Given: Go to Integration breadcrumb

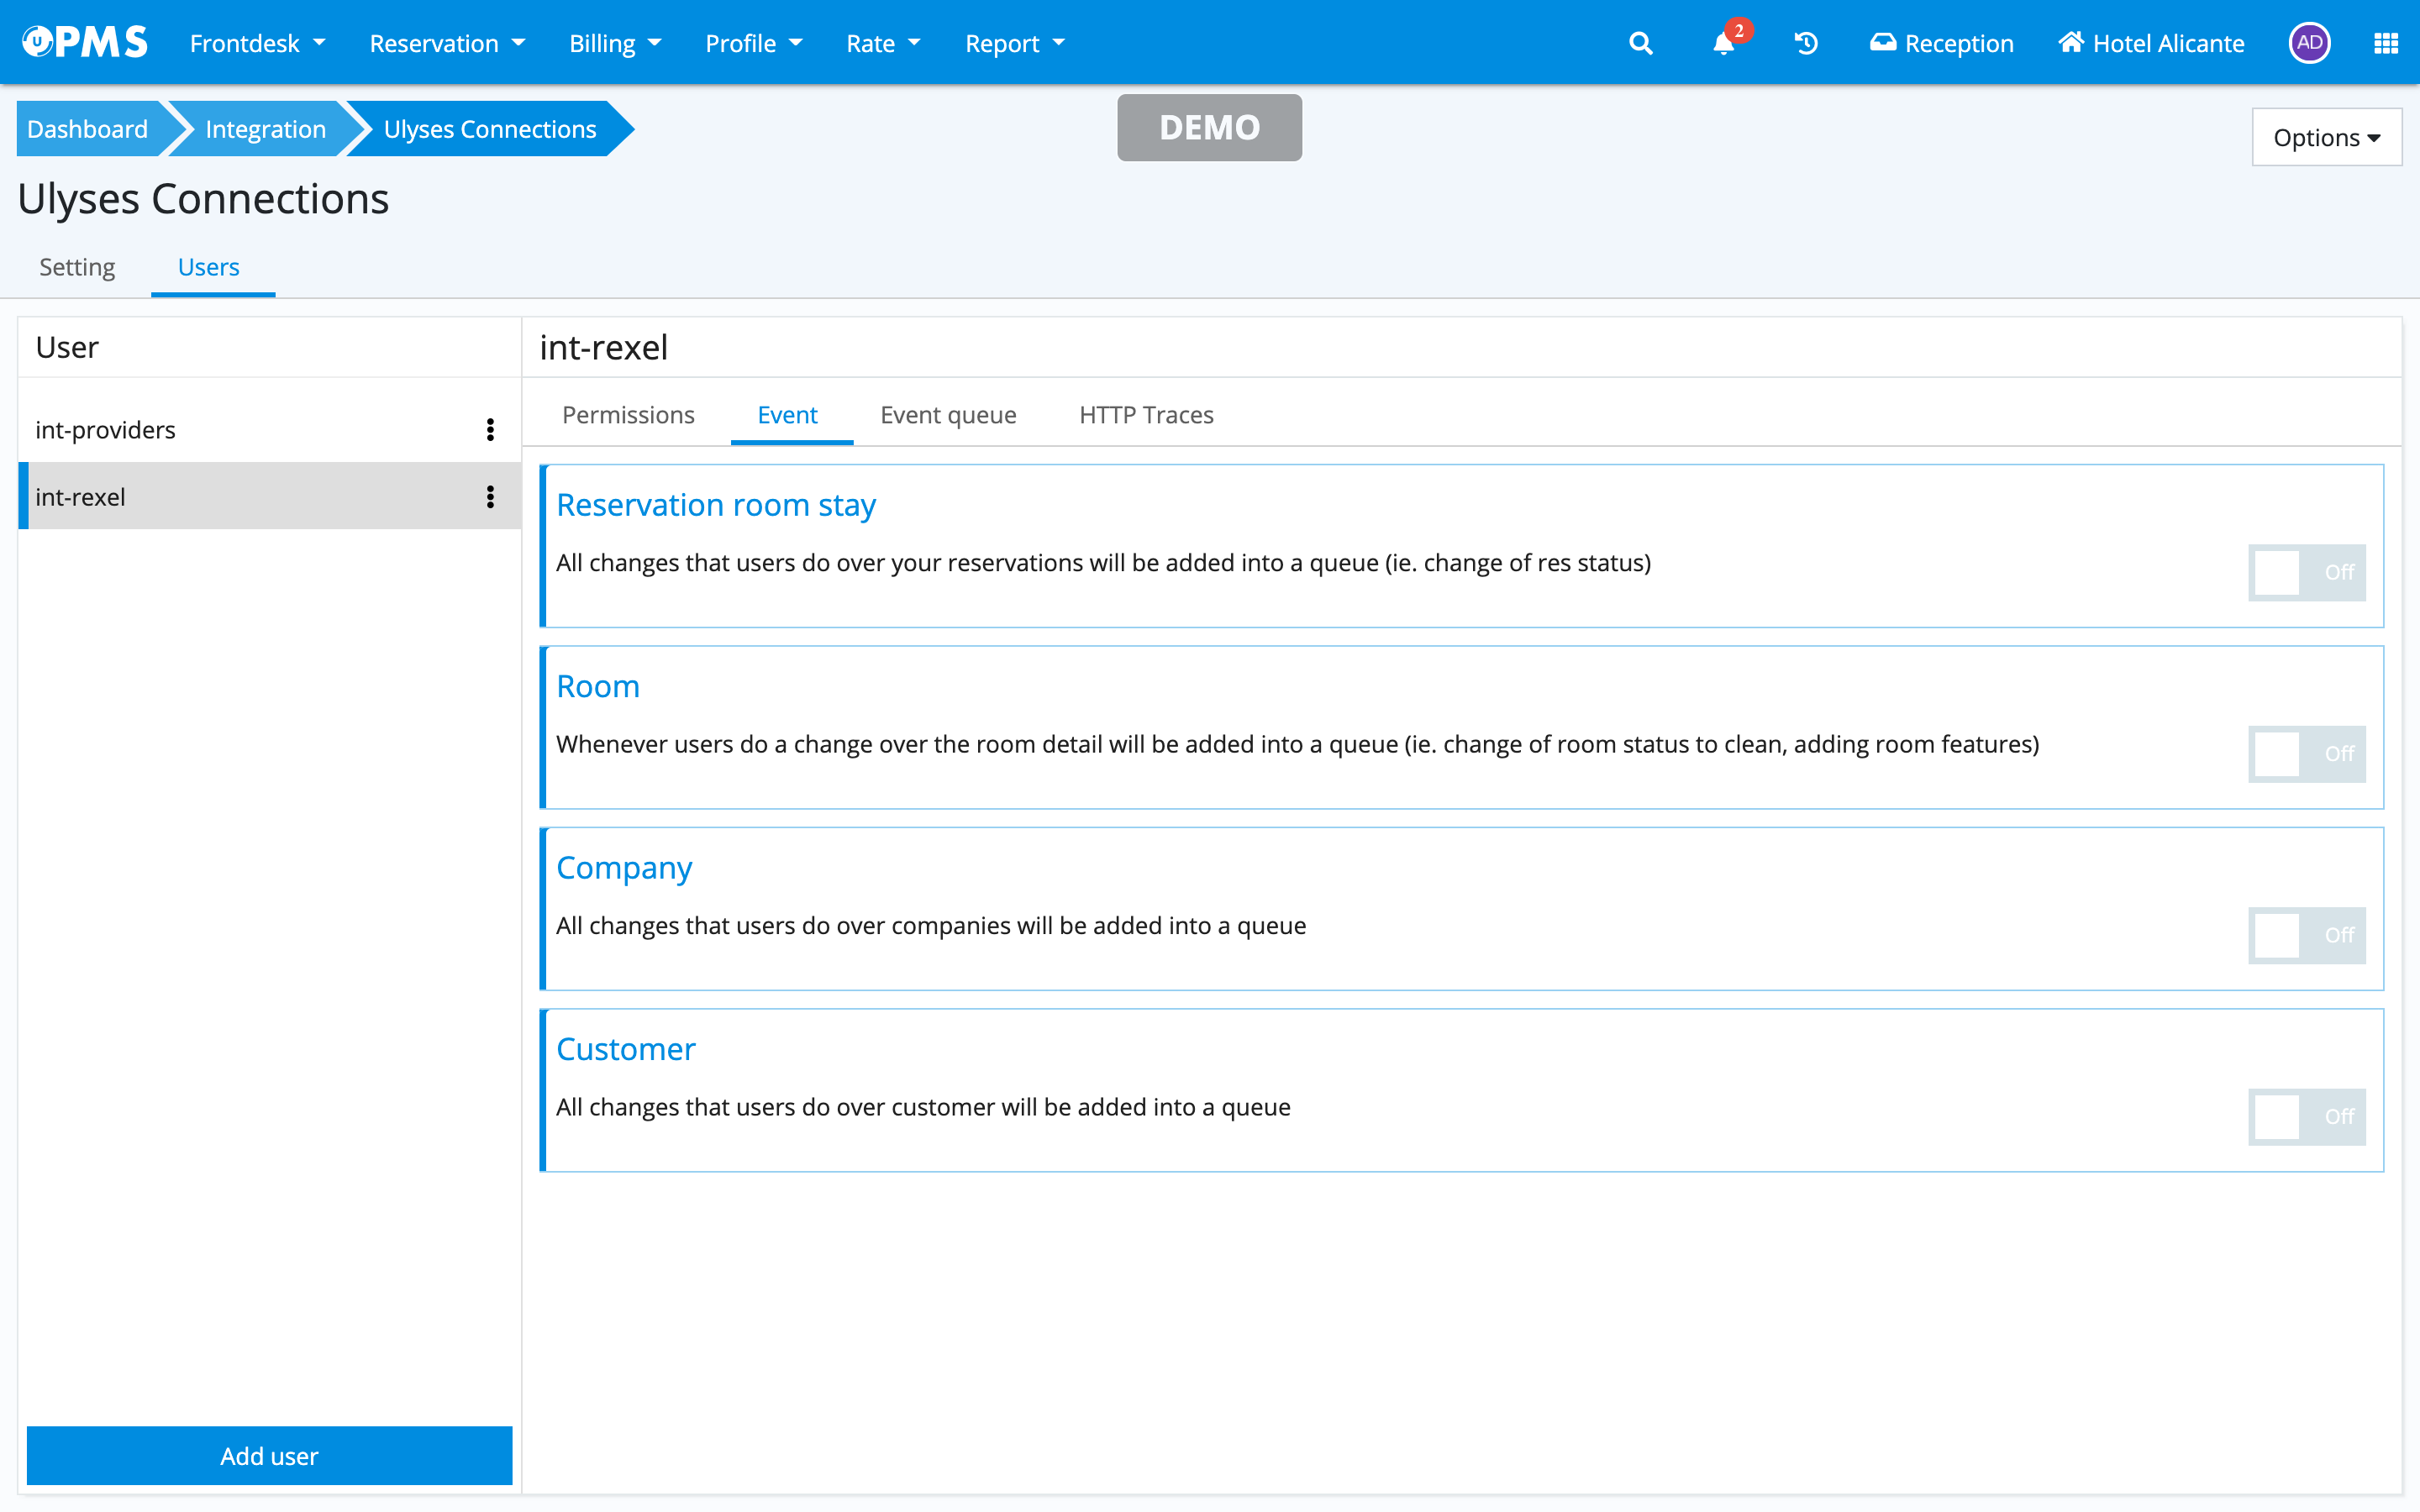Looking at the screenshot, I should click(265, 129).
